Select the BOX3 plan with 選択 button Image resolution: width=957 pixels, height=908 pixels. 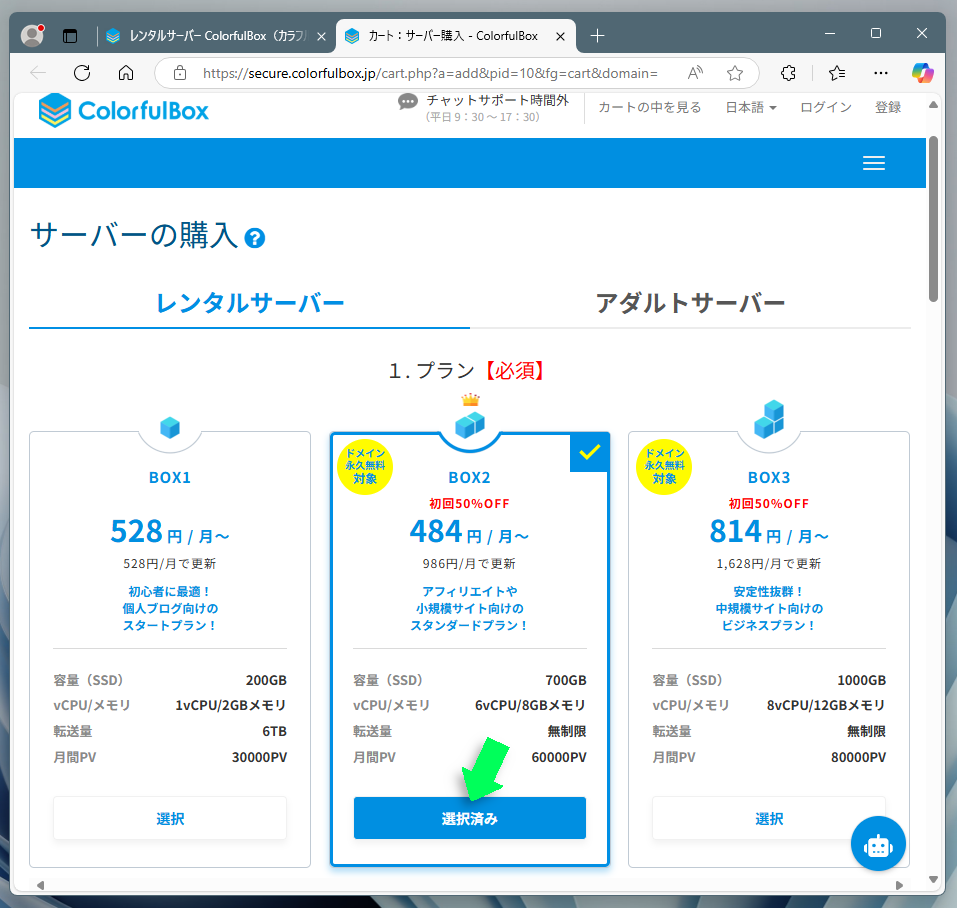click(769, 818)
